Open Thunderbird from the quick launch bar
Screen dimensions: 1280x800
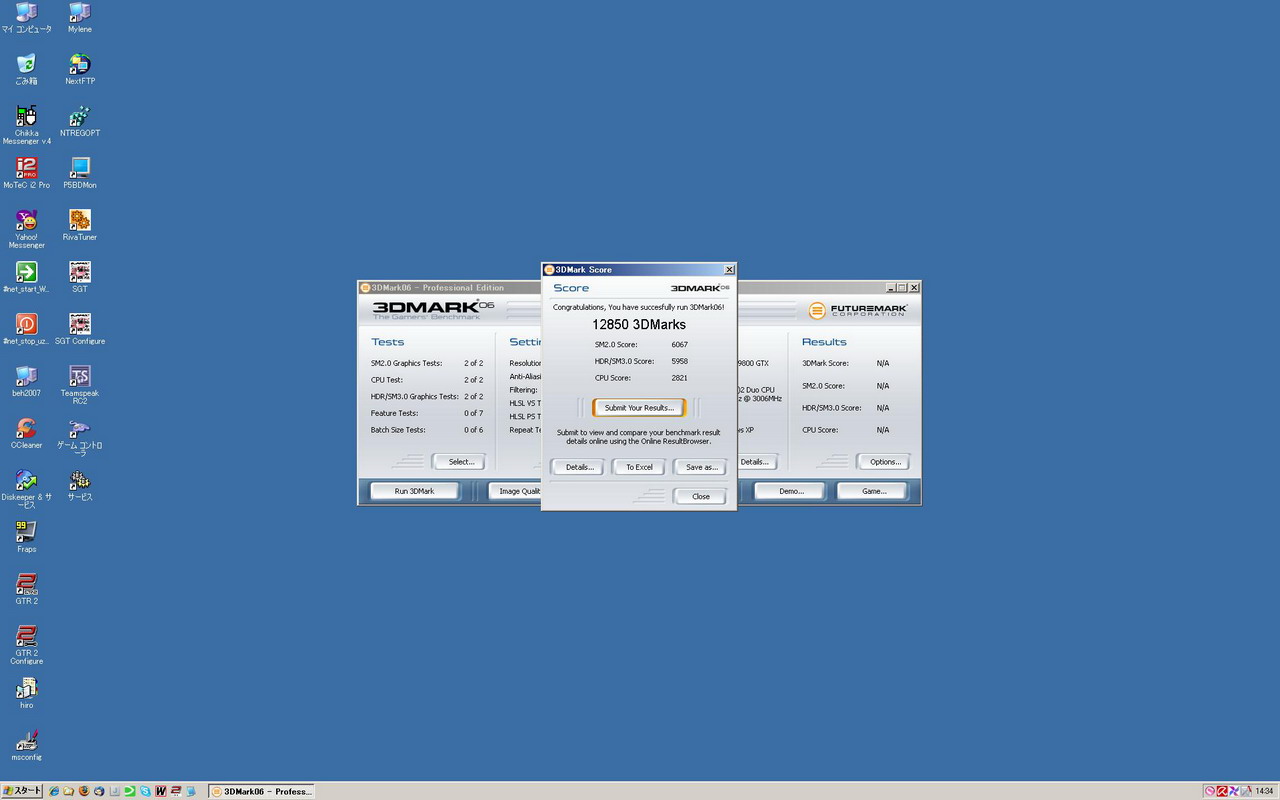point(99,791)
